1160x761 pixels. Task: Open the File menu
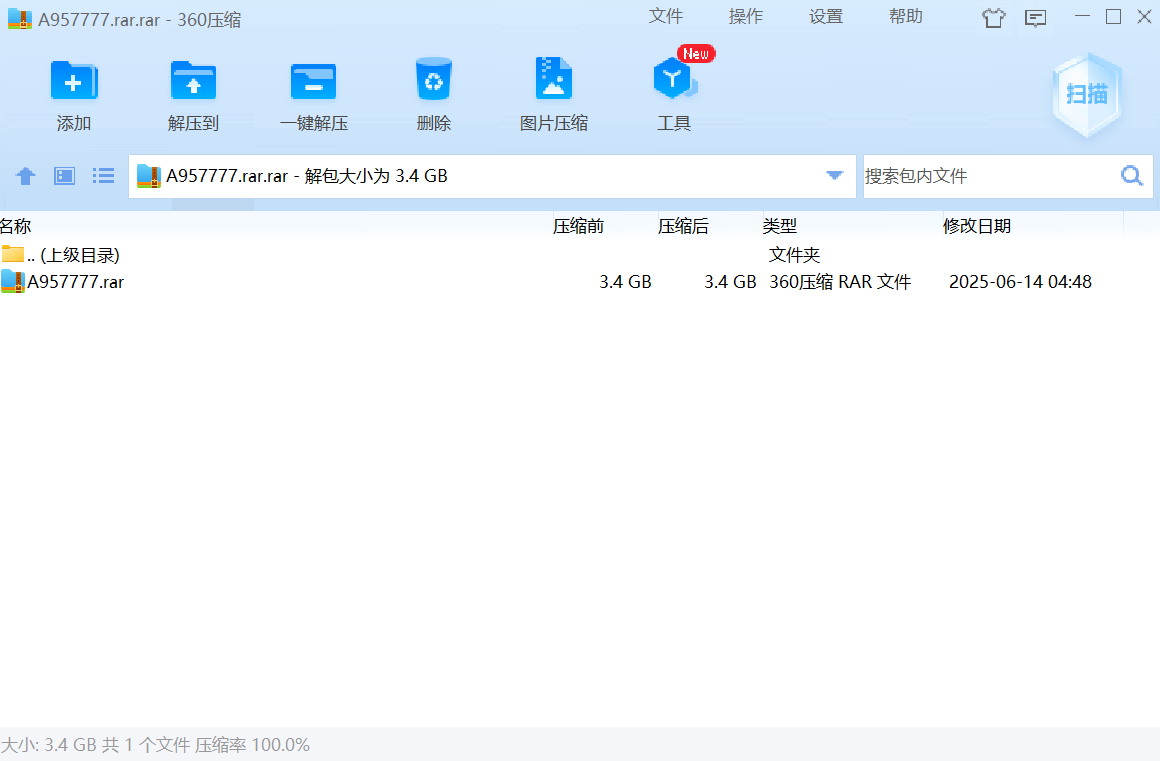click(665, 17)
